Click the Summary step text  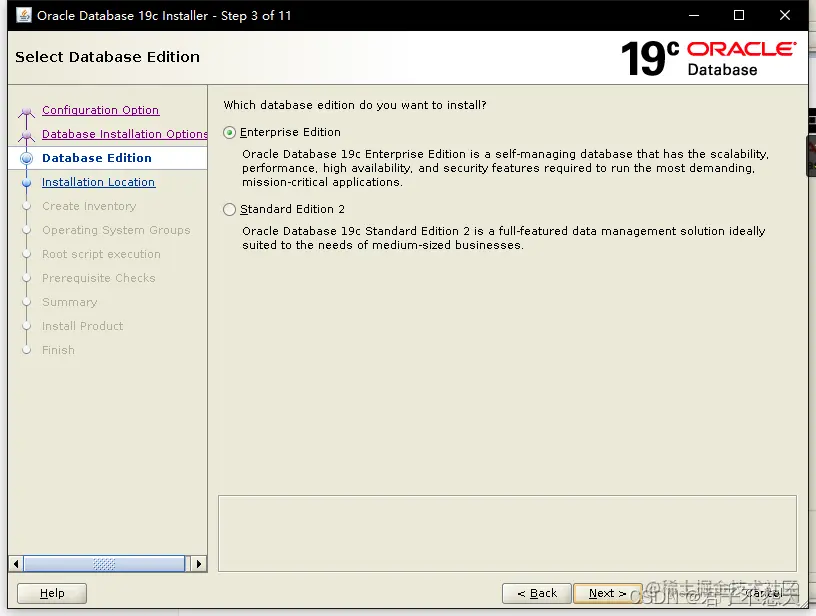point(70,302)
